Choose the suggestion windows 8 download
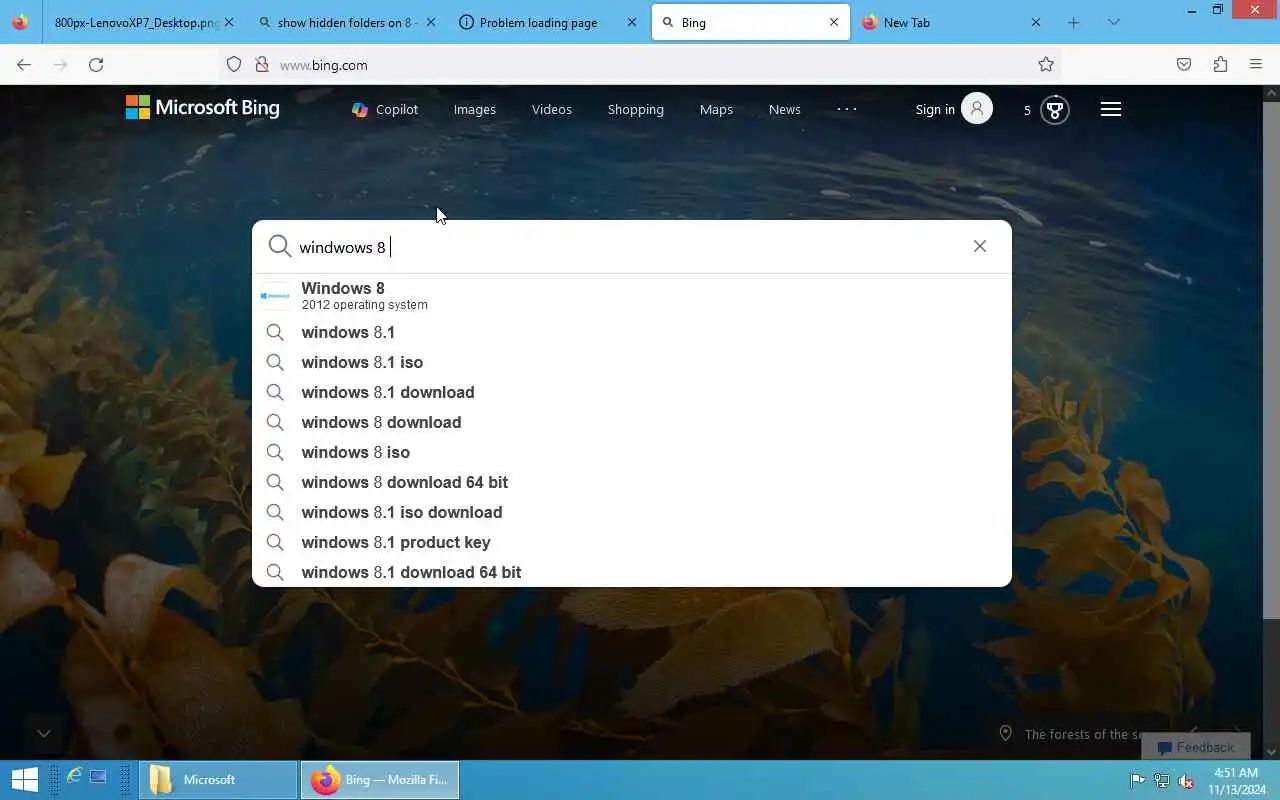Viewport: 1280px width, 800px height. 632,422
